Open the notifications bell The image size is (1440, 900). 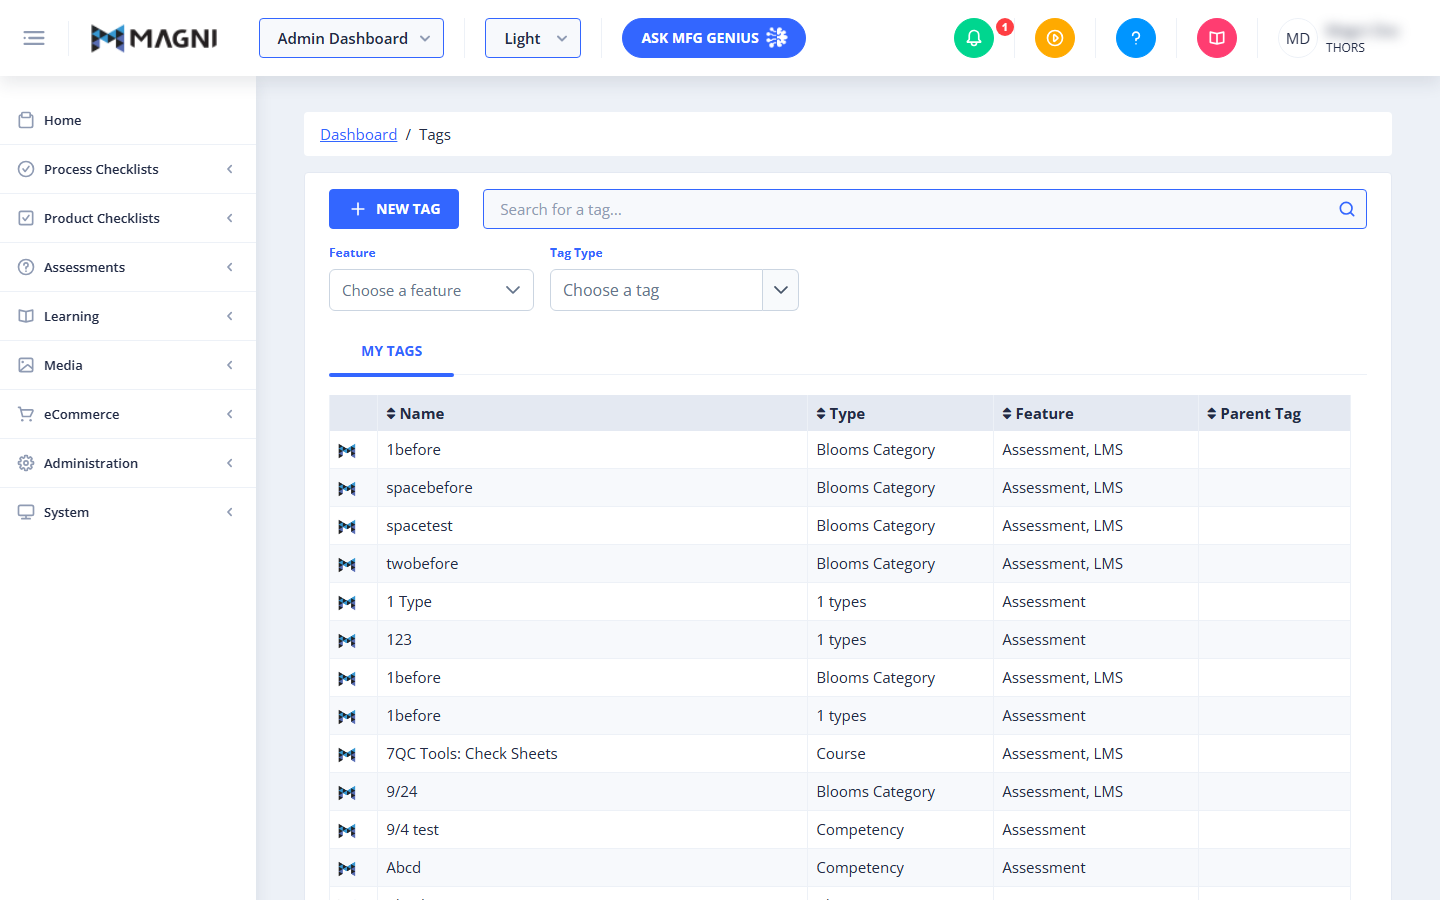coord(974,38)
